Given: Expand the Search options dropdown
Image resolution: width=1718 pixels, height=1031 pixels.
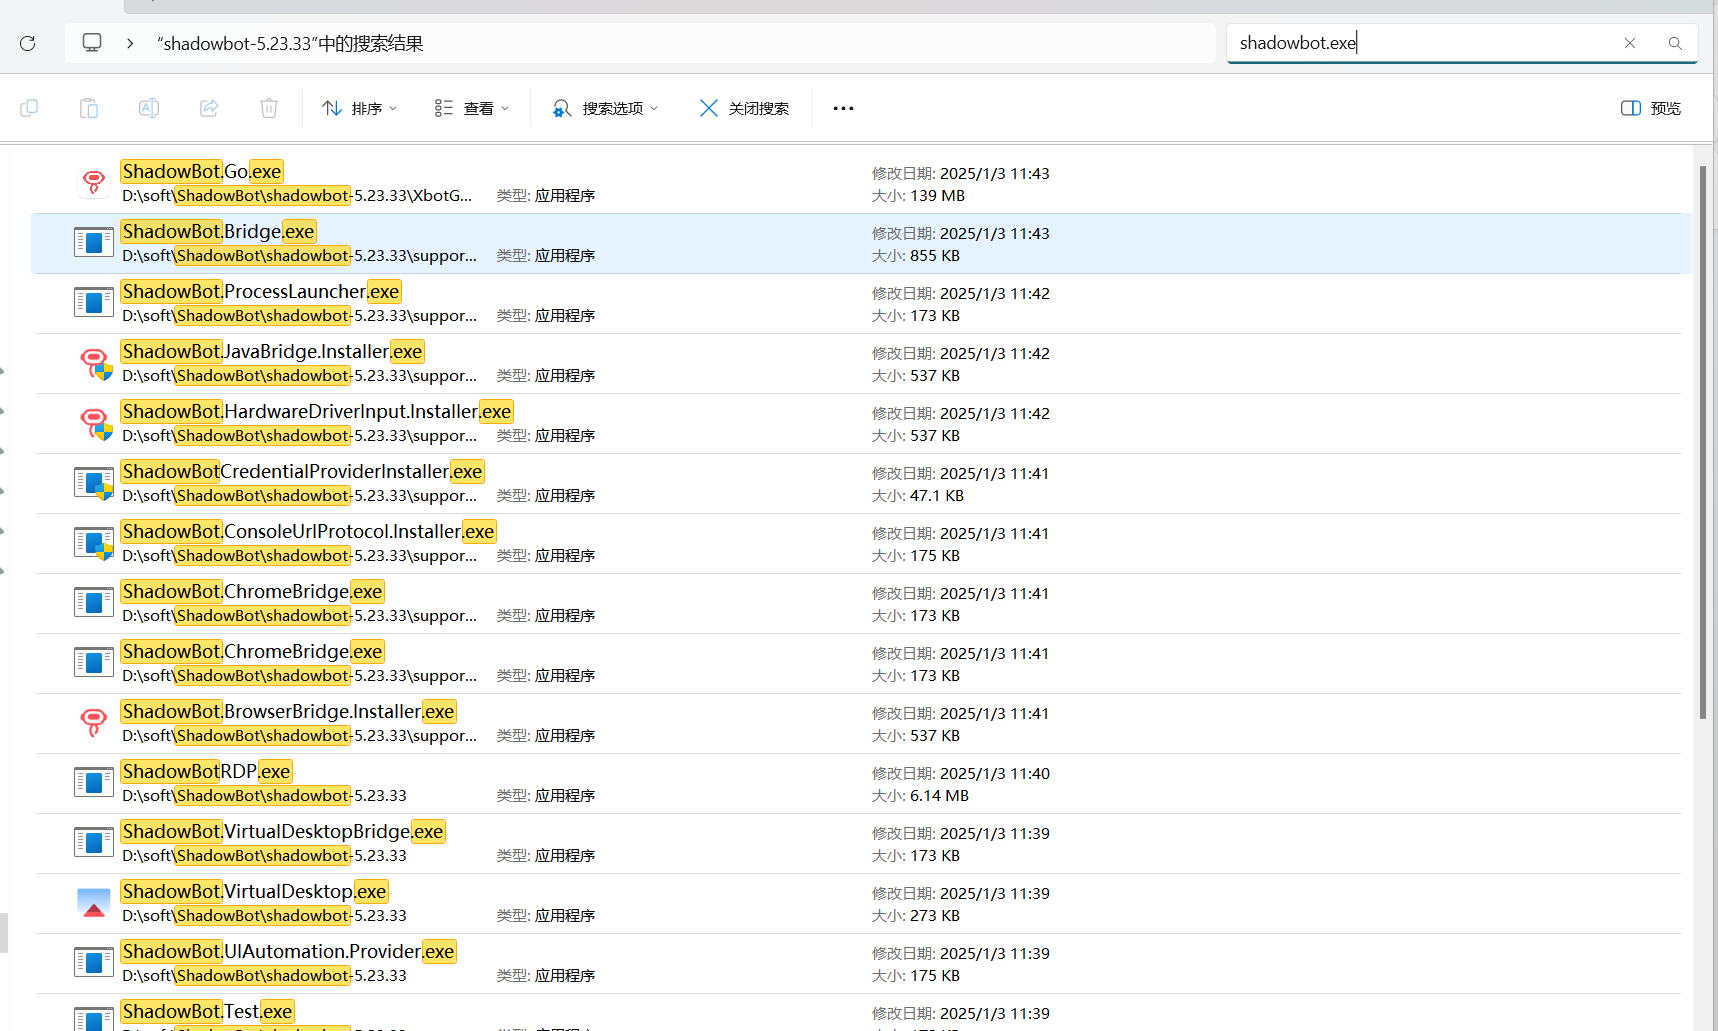Looking at the screenshot, I should (x=605, y=108).
